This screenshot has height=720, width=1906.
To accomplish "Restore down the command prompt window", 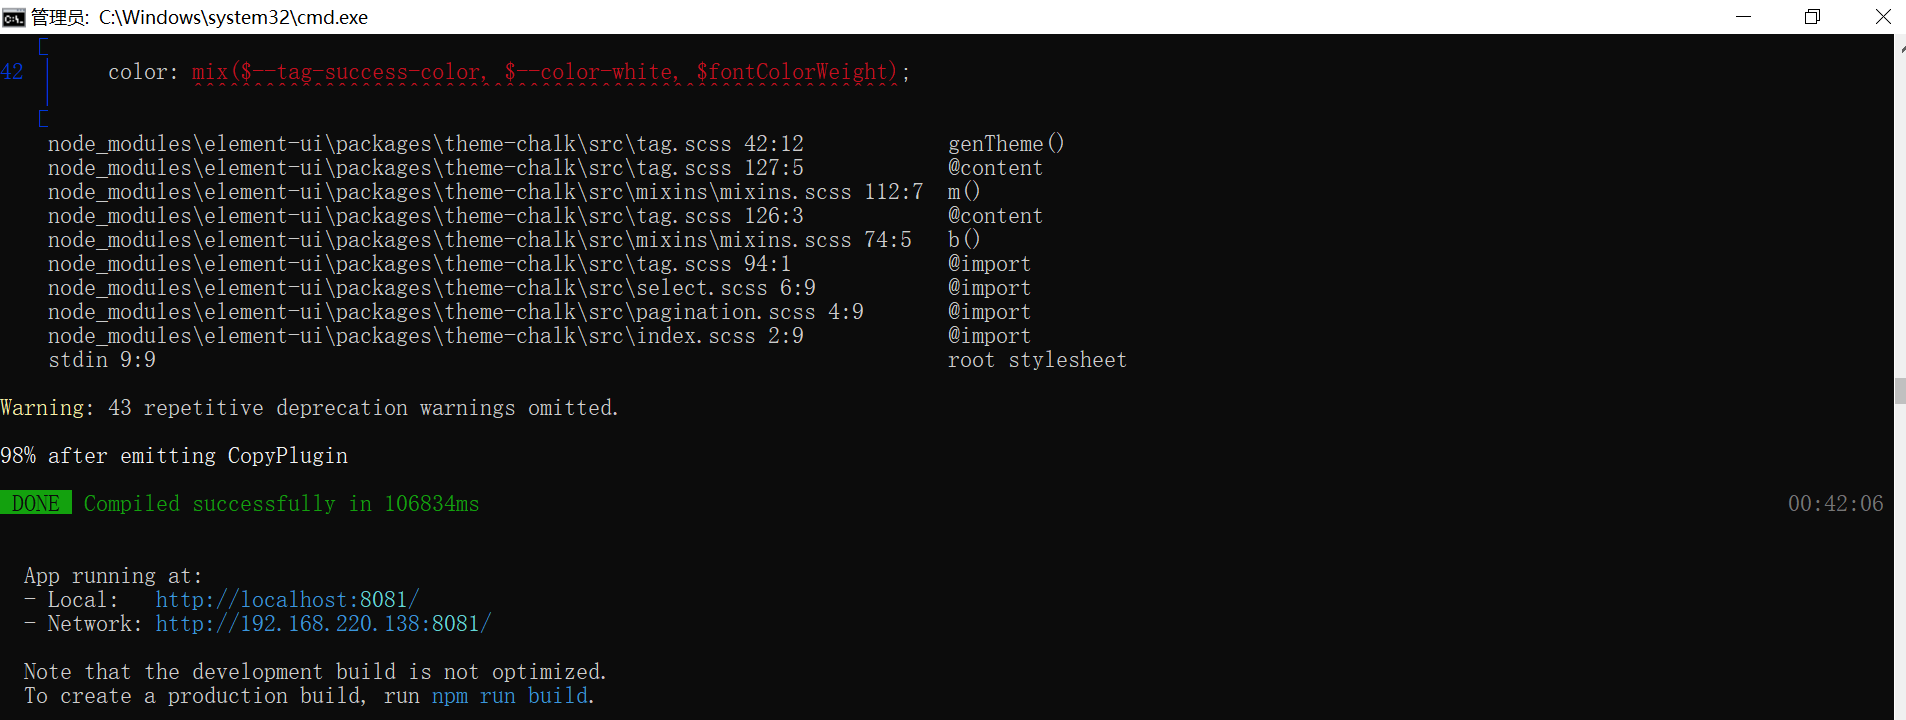I will pyautogui.click(x=1812, y=17).
